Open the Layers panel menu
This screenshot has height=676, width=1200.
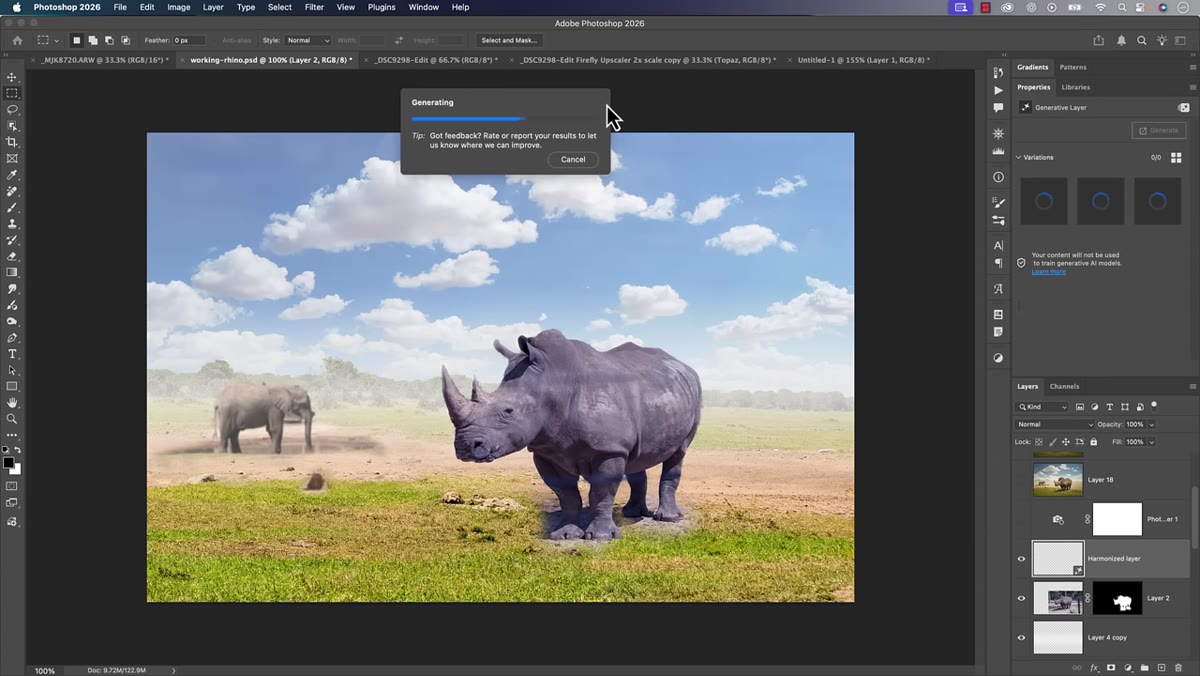pos(1192,386)
